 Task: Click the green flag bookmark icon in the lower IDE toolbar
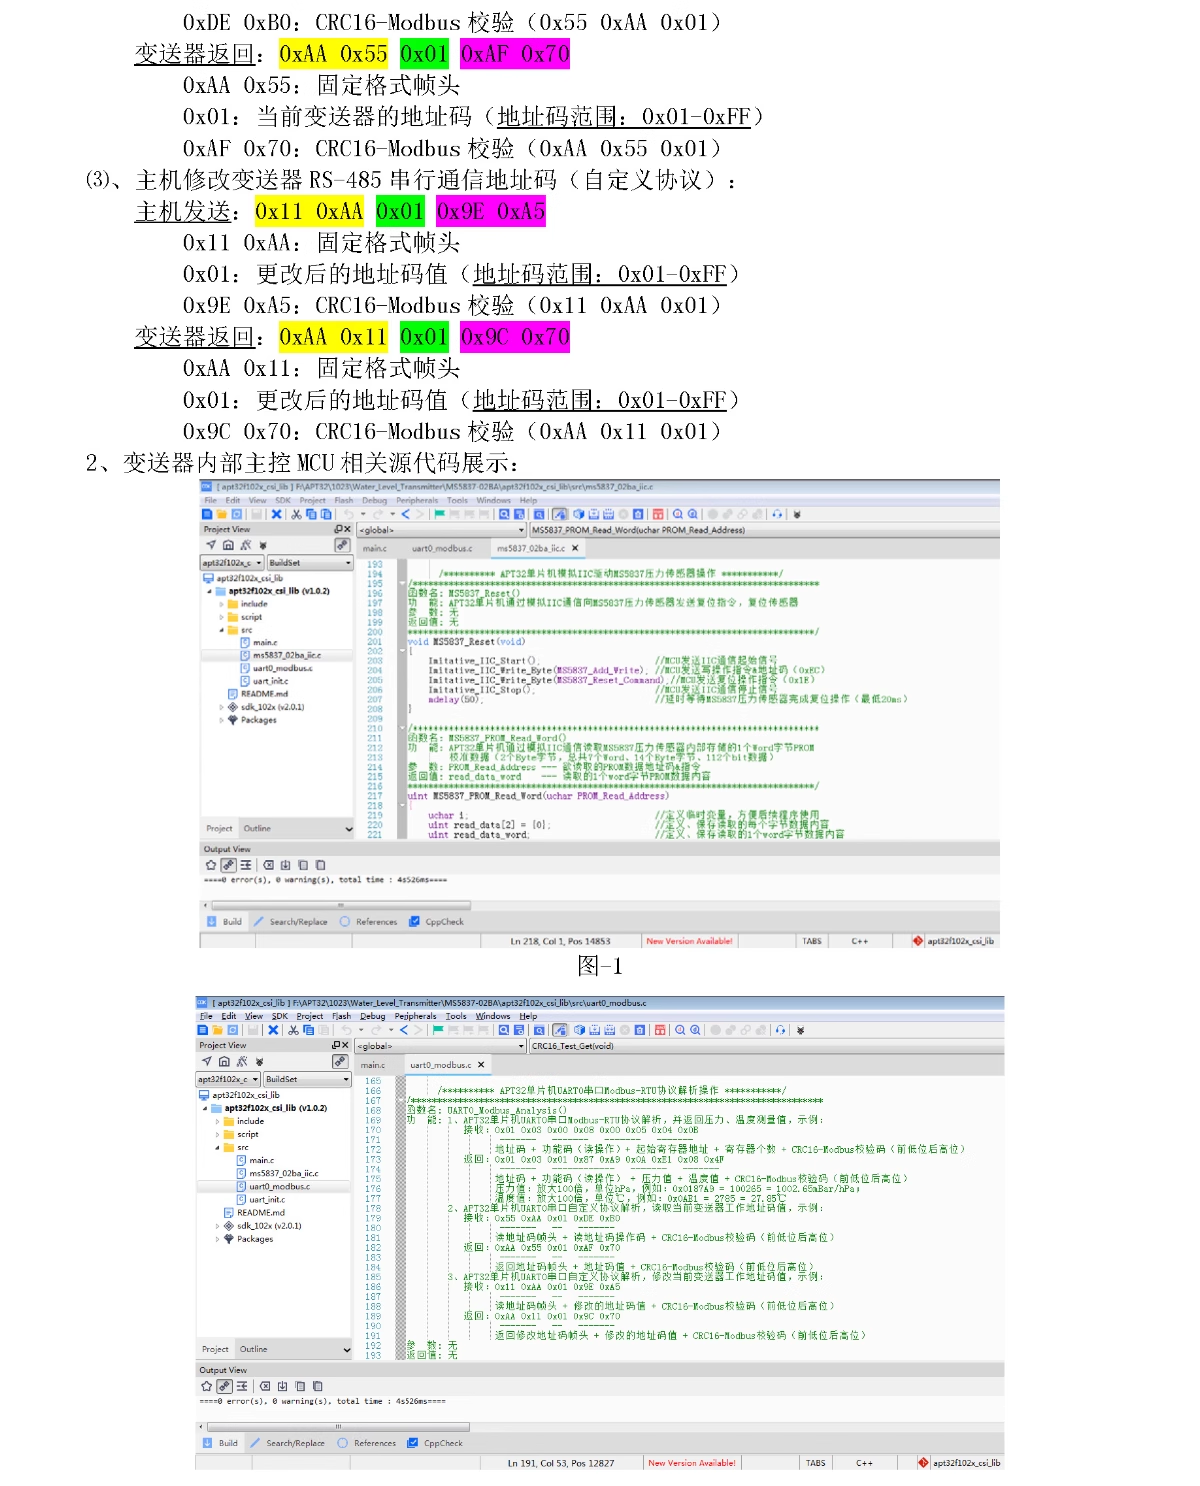tap(438, 1030)
